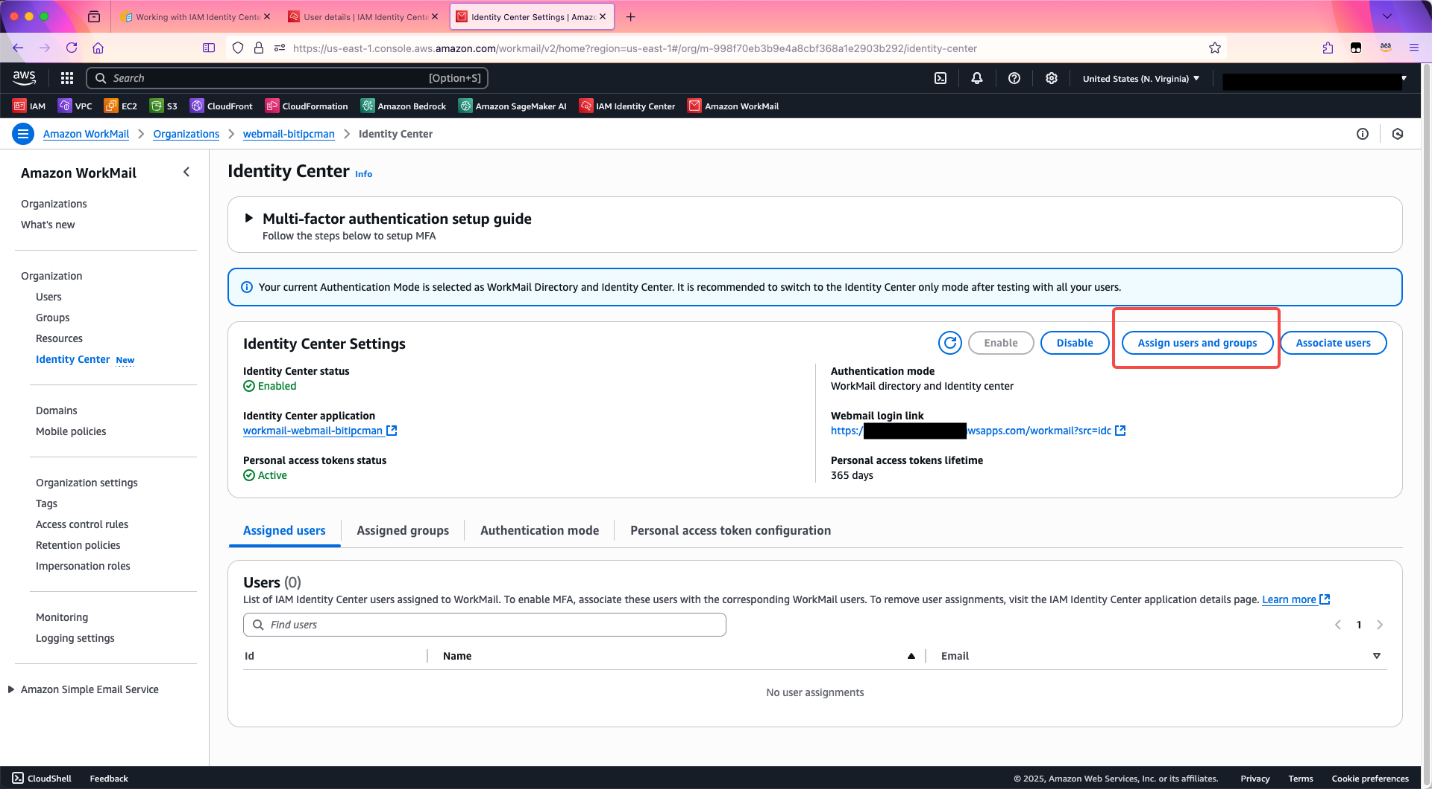Open the Amazon WorkMail favorites shortcut
Image resolution: width=1432 pixels, height=789 pixels.
tap(733, 106)
